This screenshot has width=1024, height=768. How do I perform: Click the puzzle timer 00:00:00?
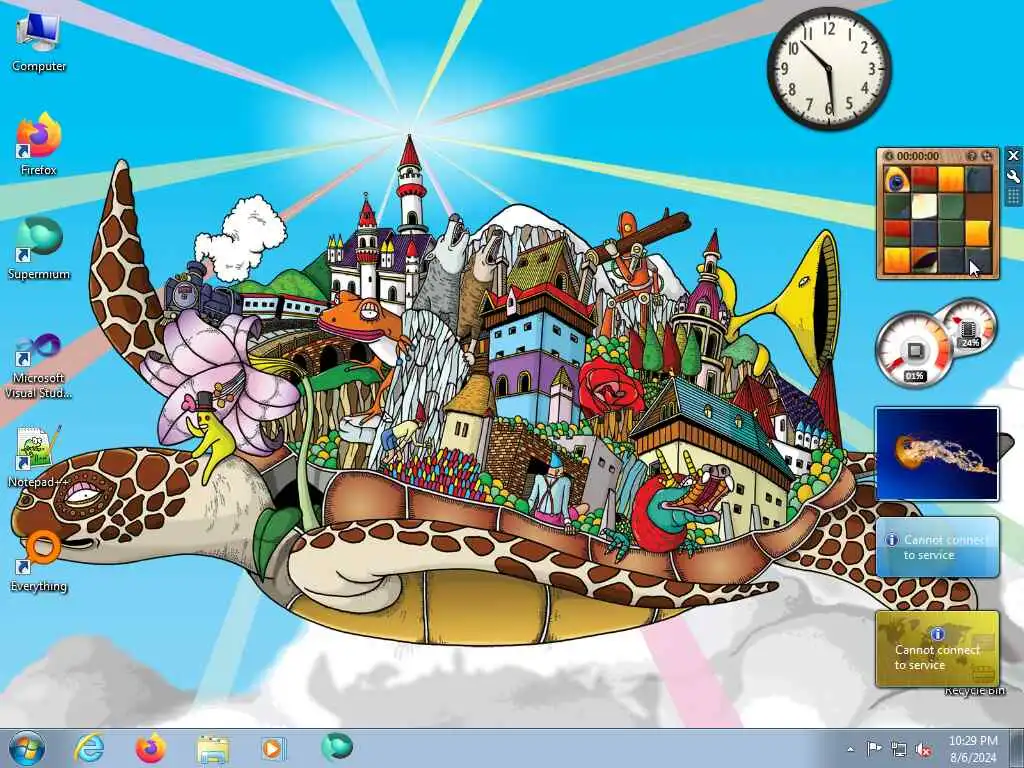tap(918, 156)
